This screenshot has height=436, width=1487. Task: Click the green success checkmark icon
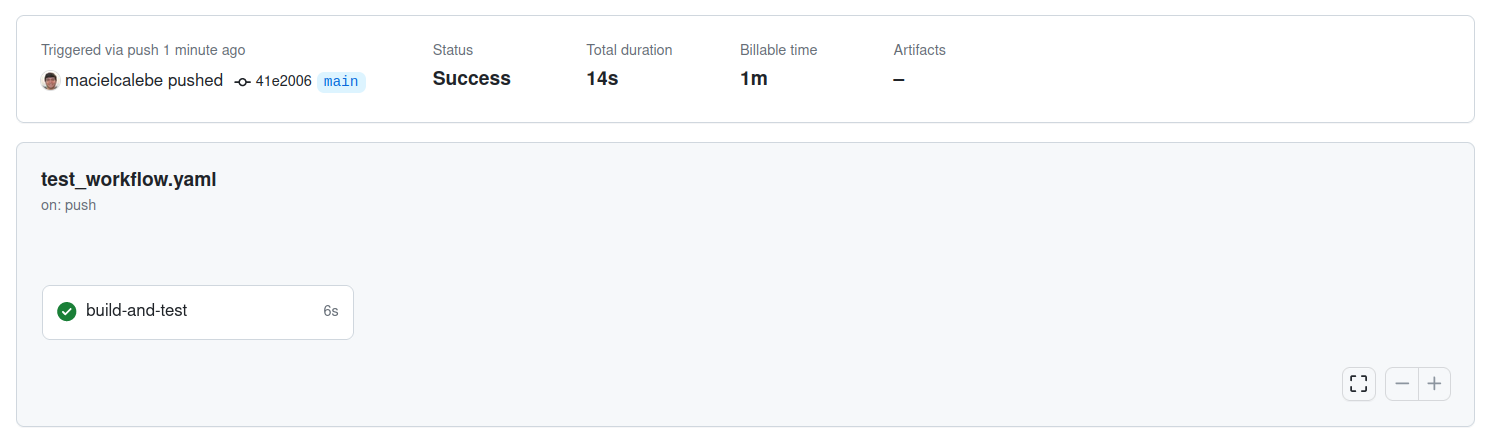[67, 311]
